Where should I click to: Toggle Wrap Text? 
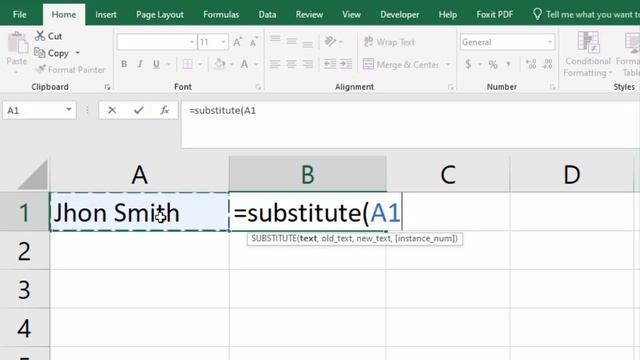389,42
